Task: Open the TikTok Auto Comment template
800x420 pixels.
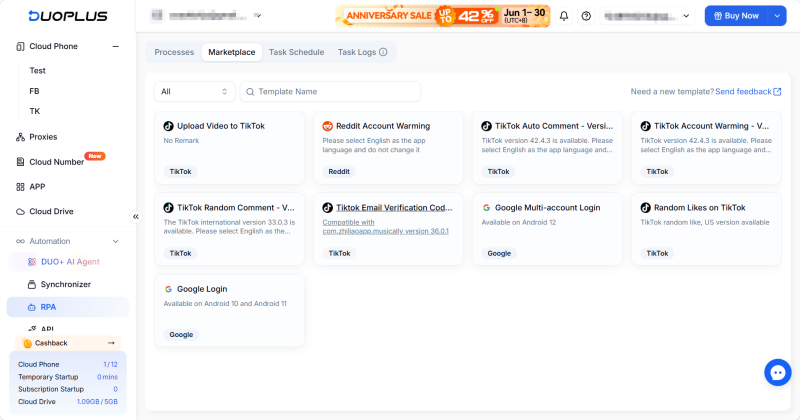Action: click(547, 148)
